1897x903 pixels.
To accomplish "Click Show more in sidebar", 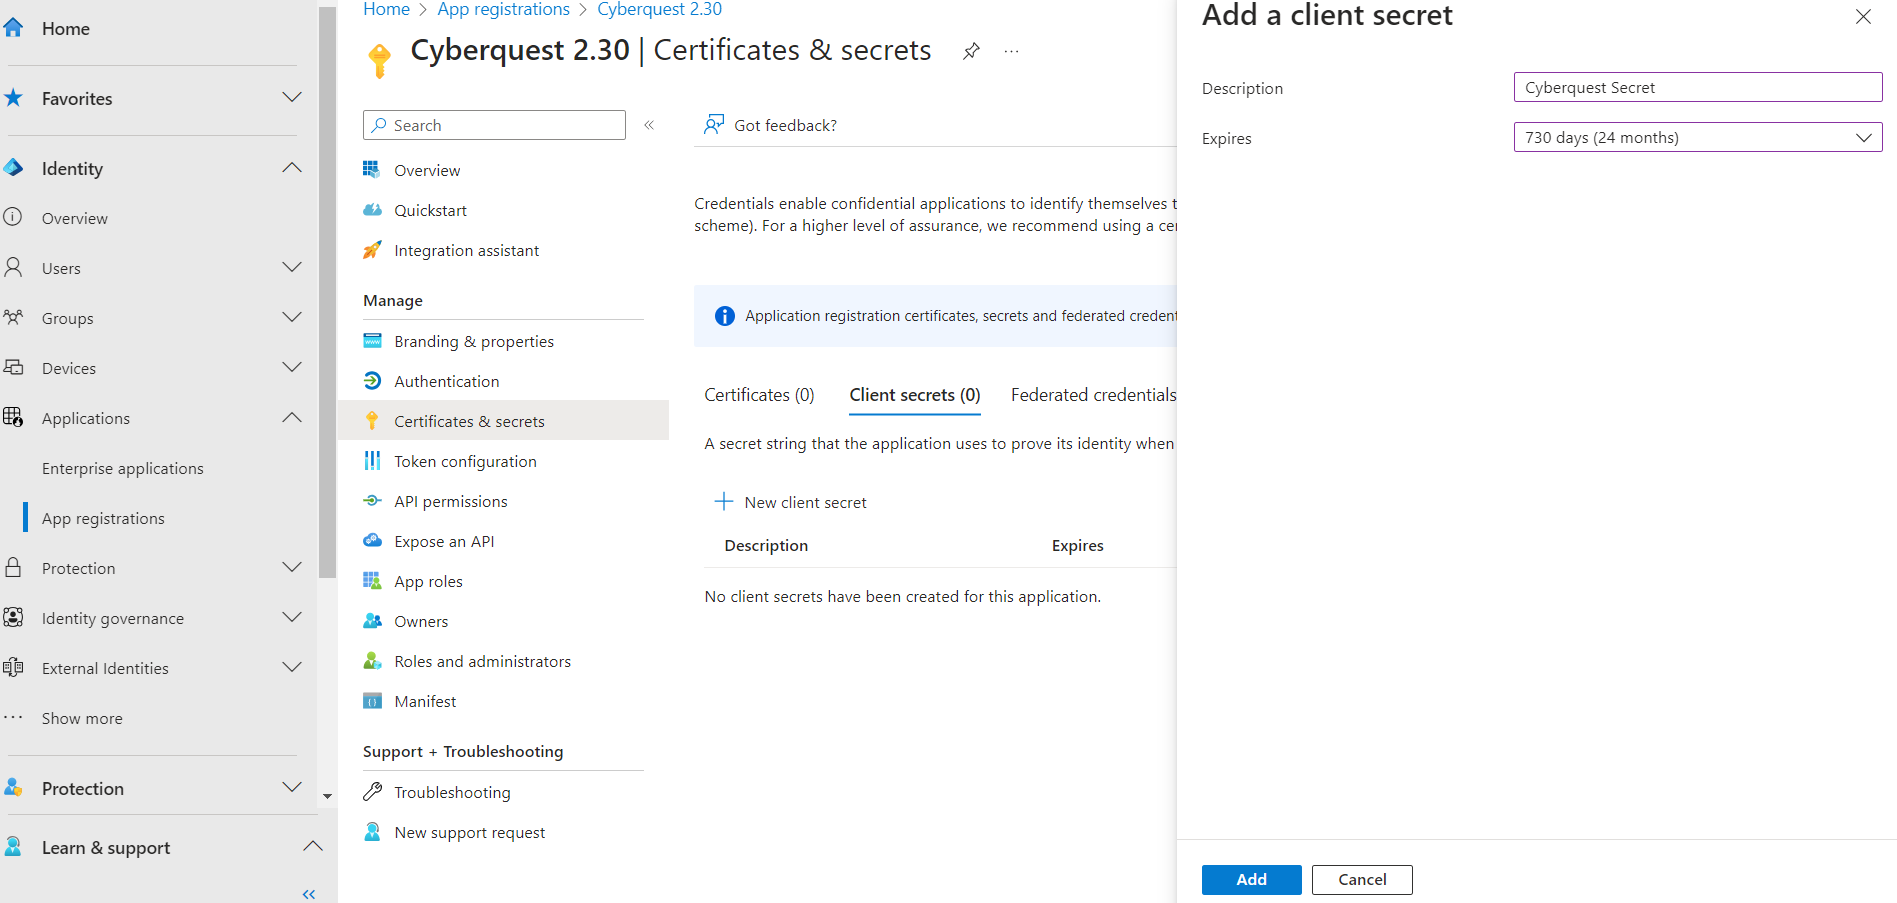I will (82, 718).
